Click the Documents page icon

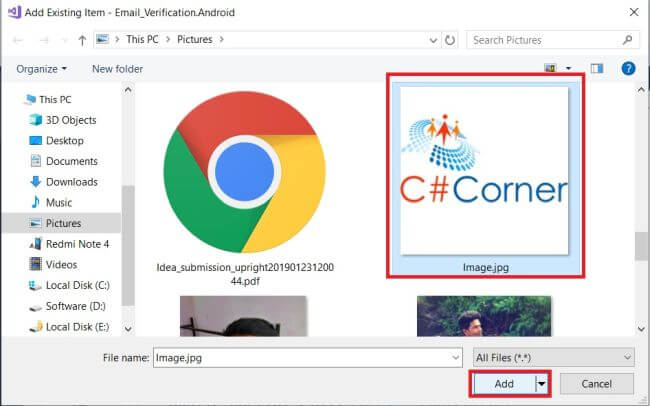[x=36, y=161]
